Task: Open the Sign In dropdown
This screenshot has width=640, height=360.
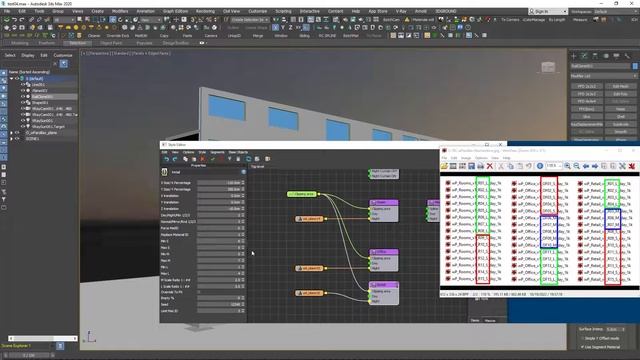Action: (x=548, y=11)
